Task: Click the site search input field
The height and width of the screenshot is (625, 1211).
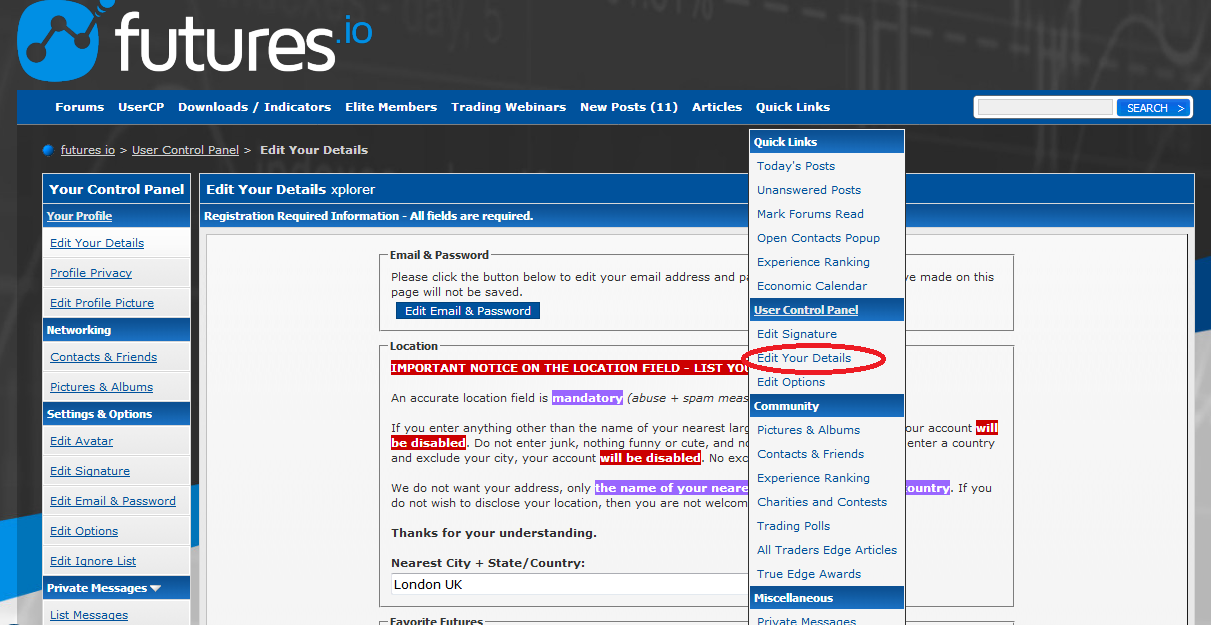Action: tap(1046, 107)
